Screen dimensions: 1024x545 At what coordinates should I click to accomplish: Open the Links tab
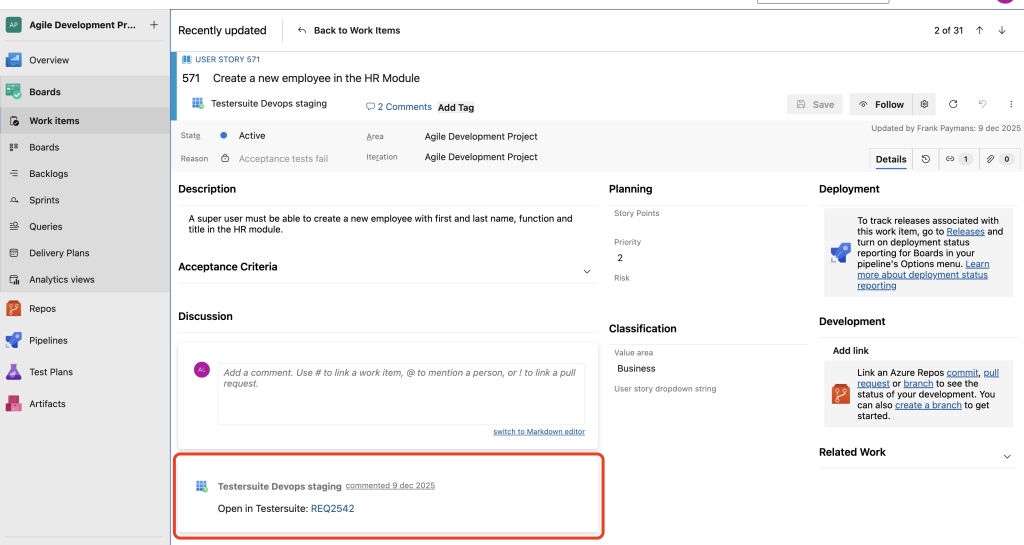tap(958, 159)
